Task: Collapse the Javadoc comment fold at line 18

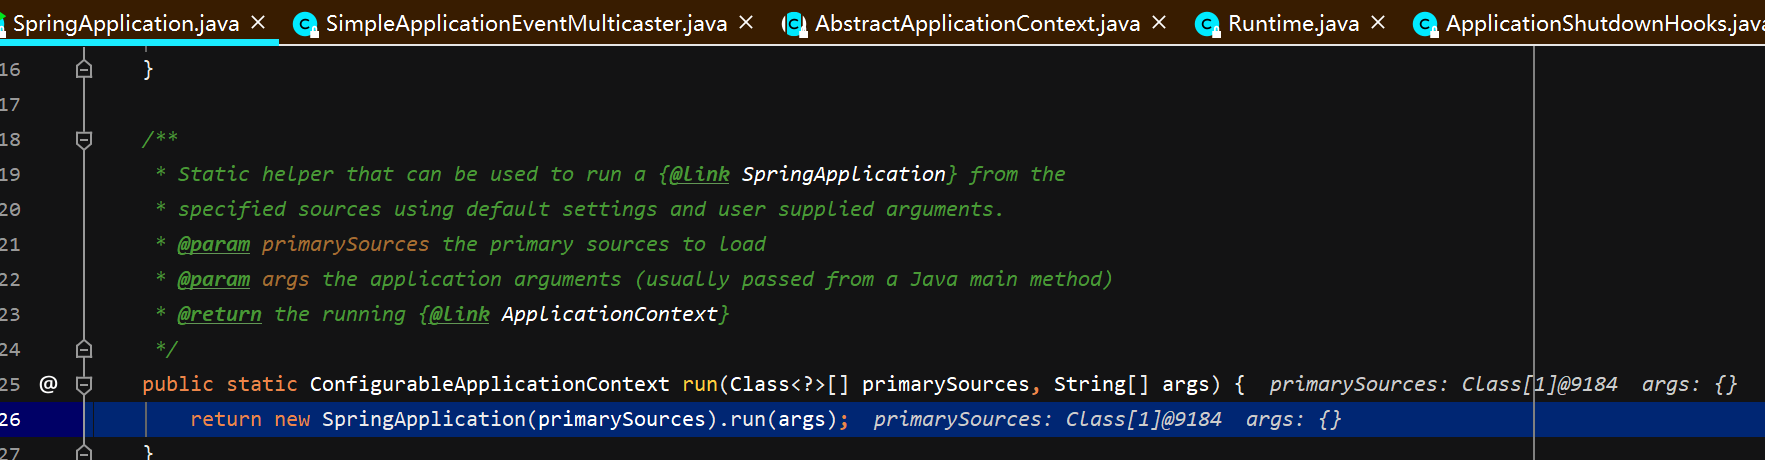Action: coord(84,140)
